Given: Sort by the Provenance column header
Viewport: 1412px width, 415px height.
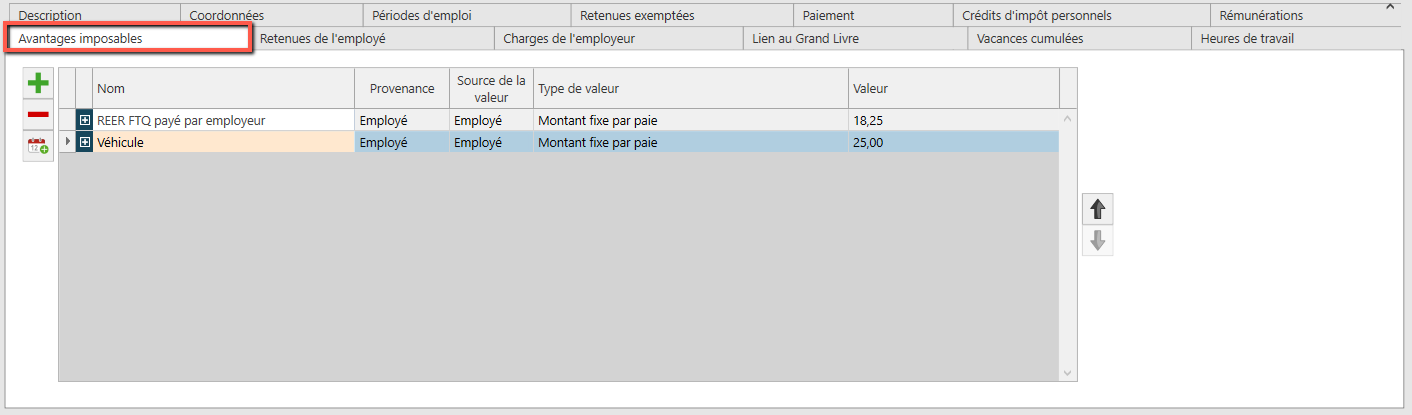Looking at the screenshot, I should click(x=402, y=88).
